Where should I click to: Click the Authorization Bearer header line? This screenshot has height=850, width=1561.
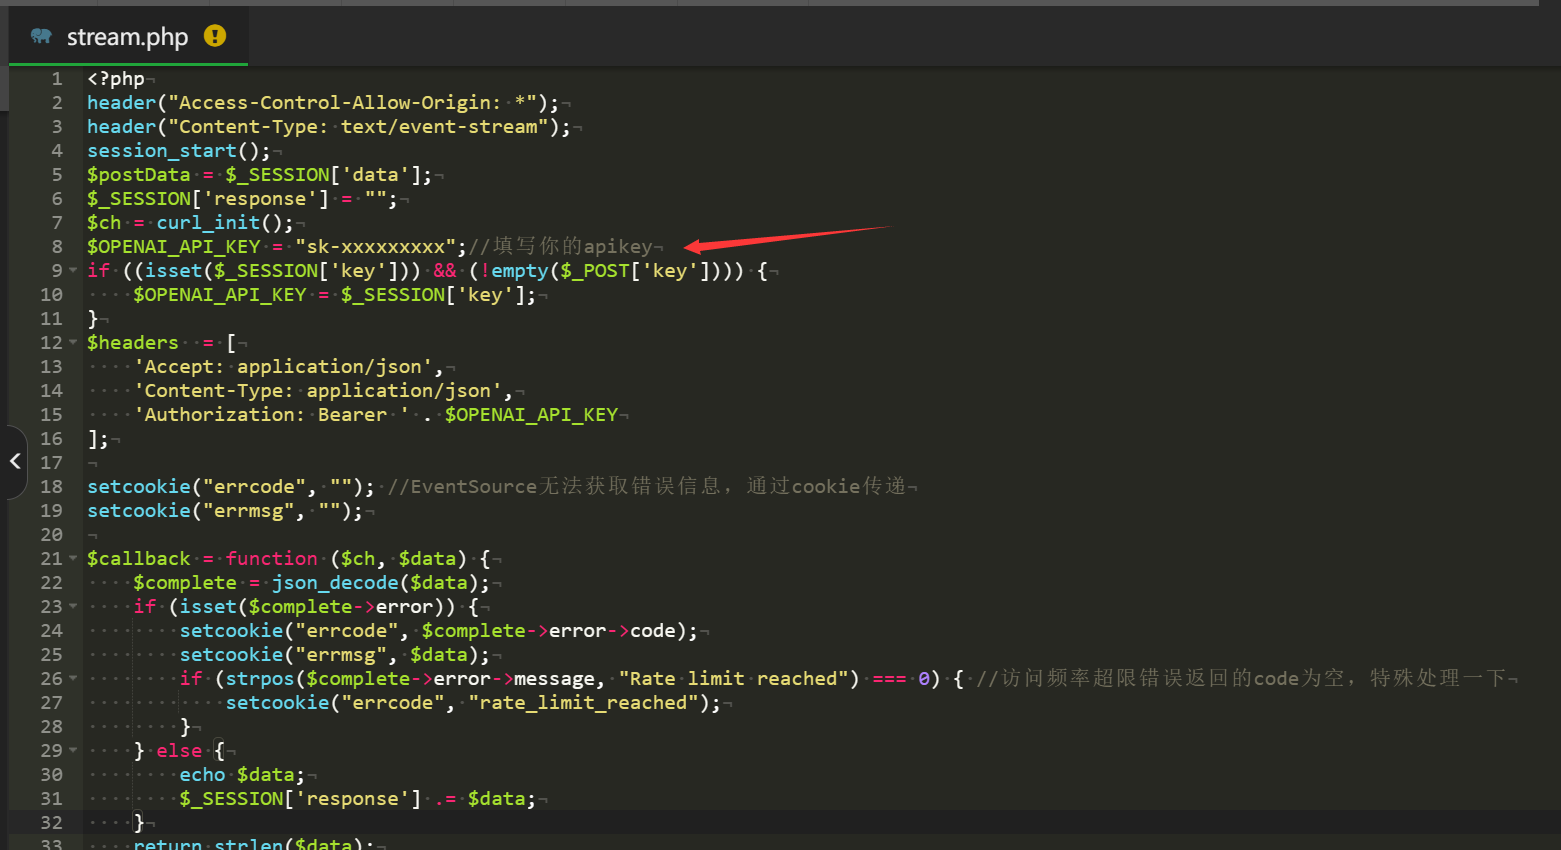click(x=270, y=414)
